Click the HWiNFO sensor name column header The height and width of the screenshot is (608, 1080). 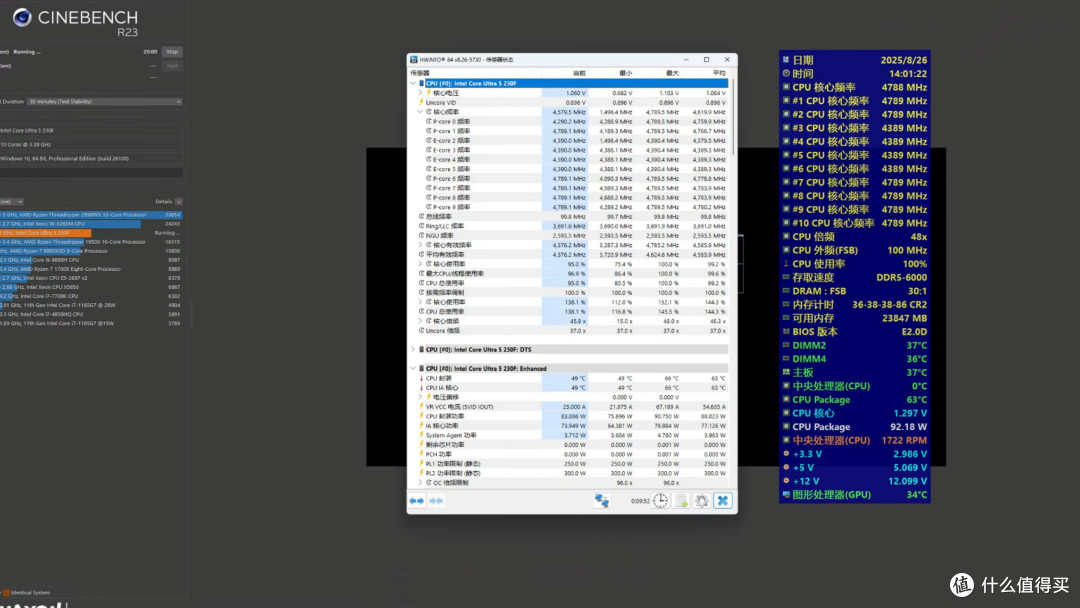(x=475, y=73)
